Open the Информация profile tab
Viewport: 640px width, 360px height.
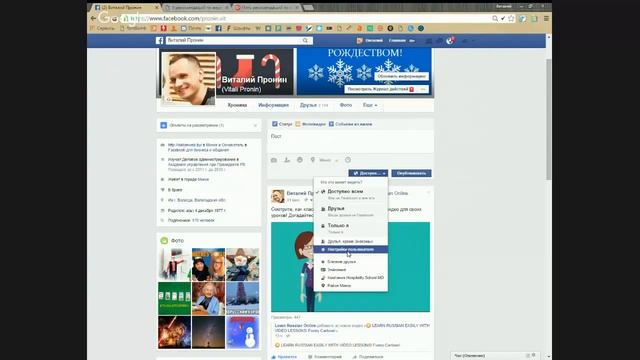(x=273, y=105)
